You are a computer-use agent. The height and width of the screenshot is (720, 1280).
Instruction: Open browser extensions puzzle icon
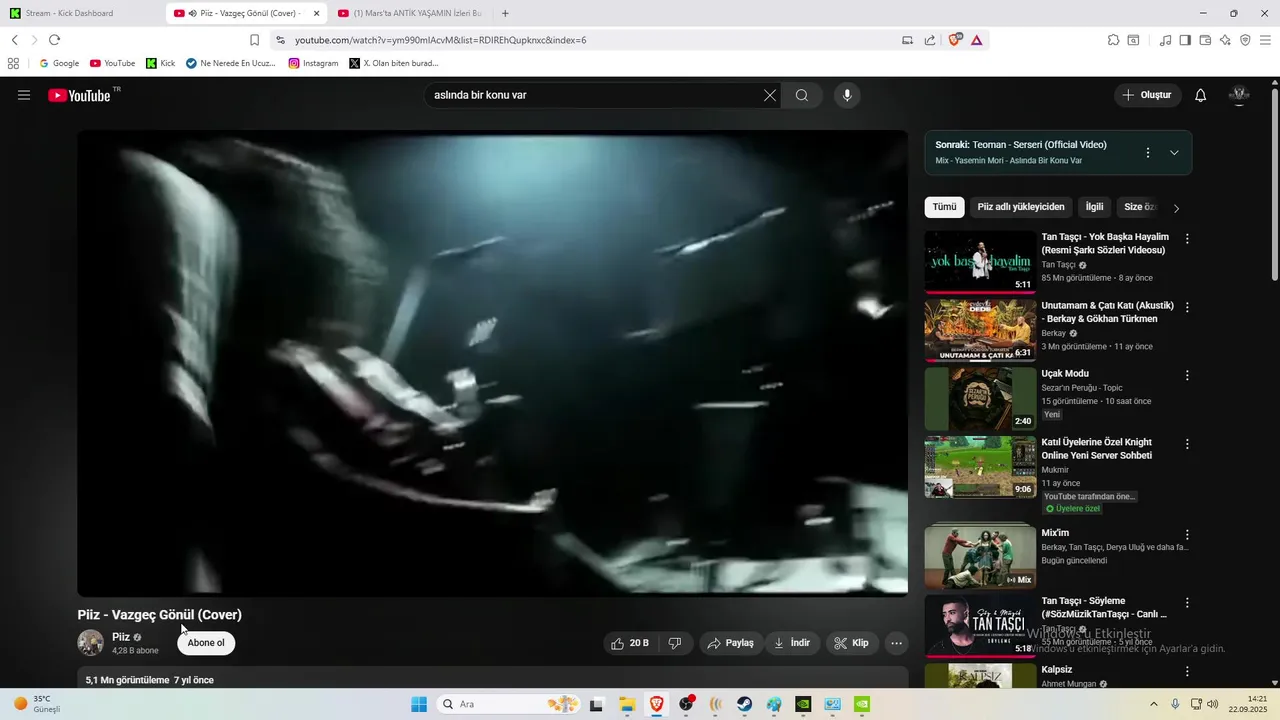coord(1113,40)
